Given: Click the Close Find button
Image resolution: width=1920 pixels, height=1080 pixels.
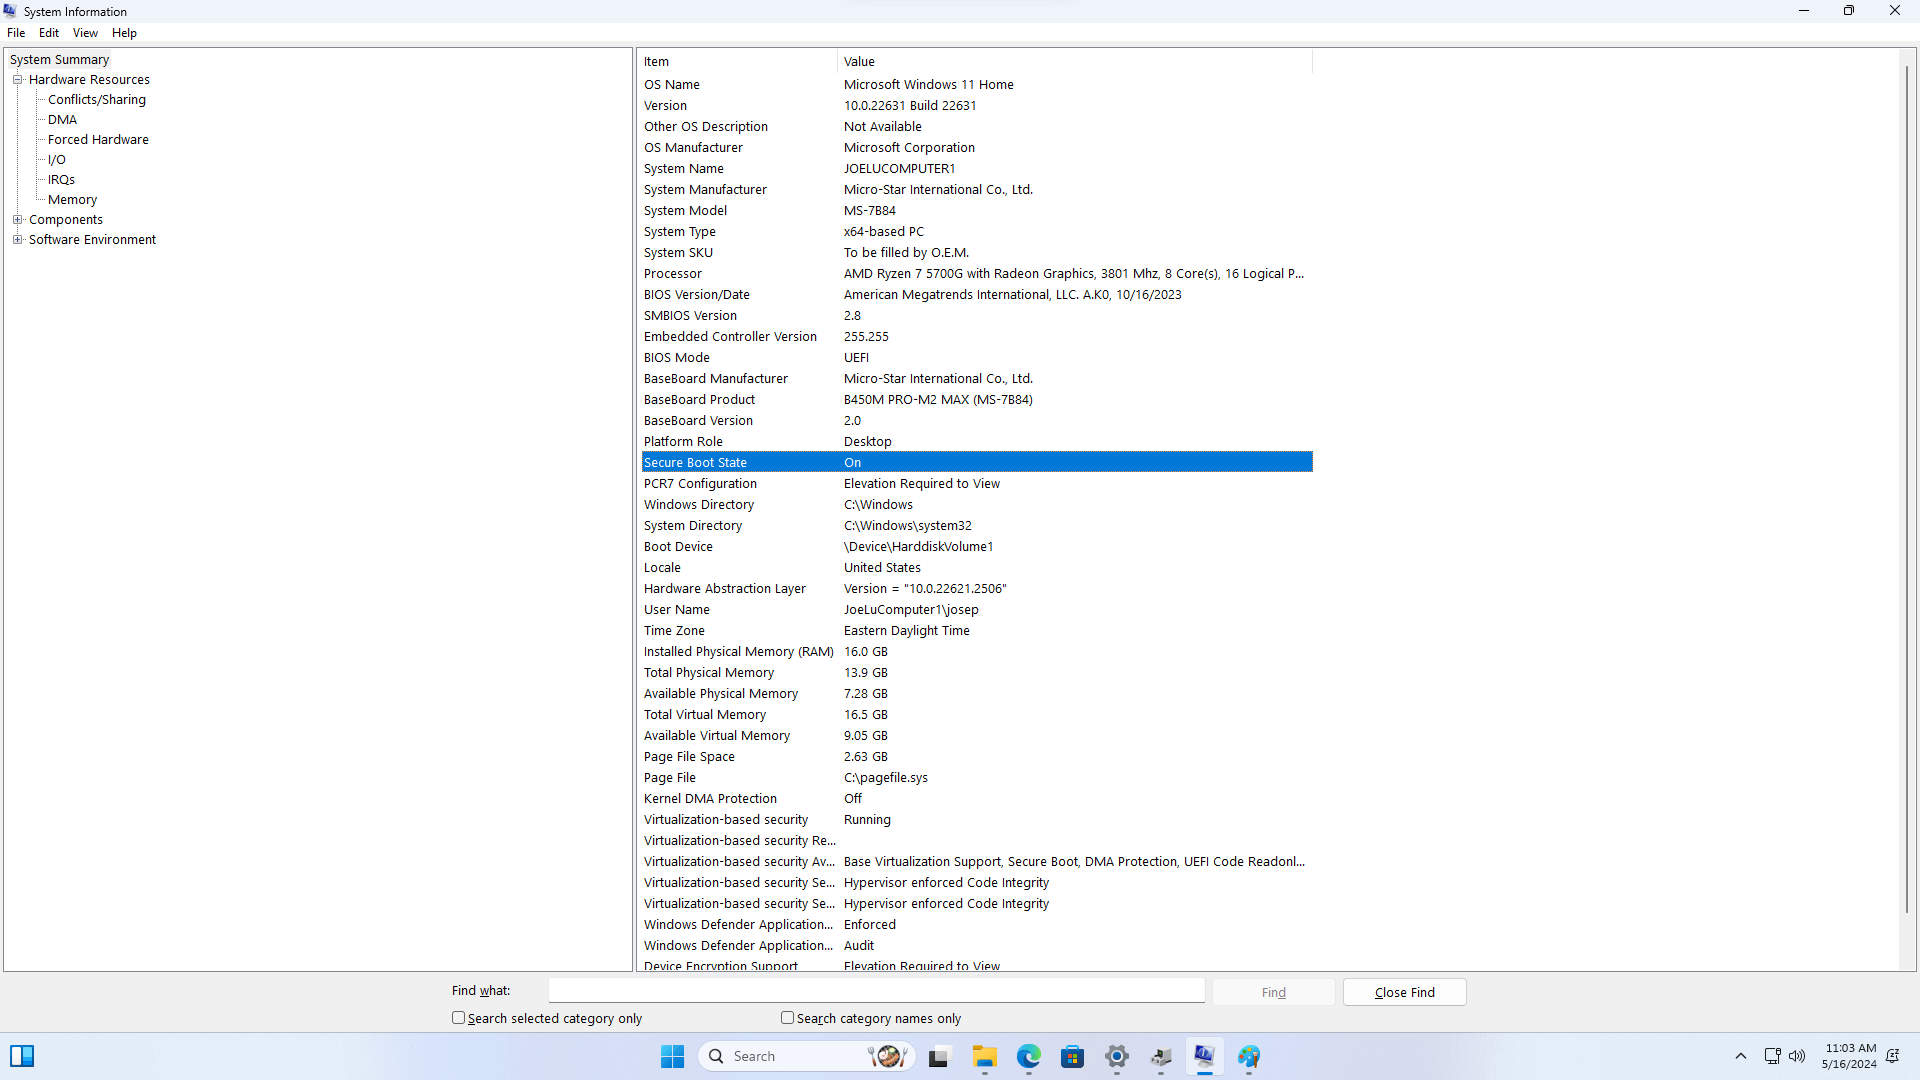Looking at the screenshot, I should point(1404,992).
